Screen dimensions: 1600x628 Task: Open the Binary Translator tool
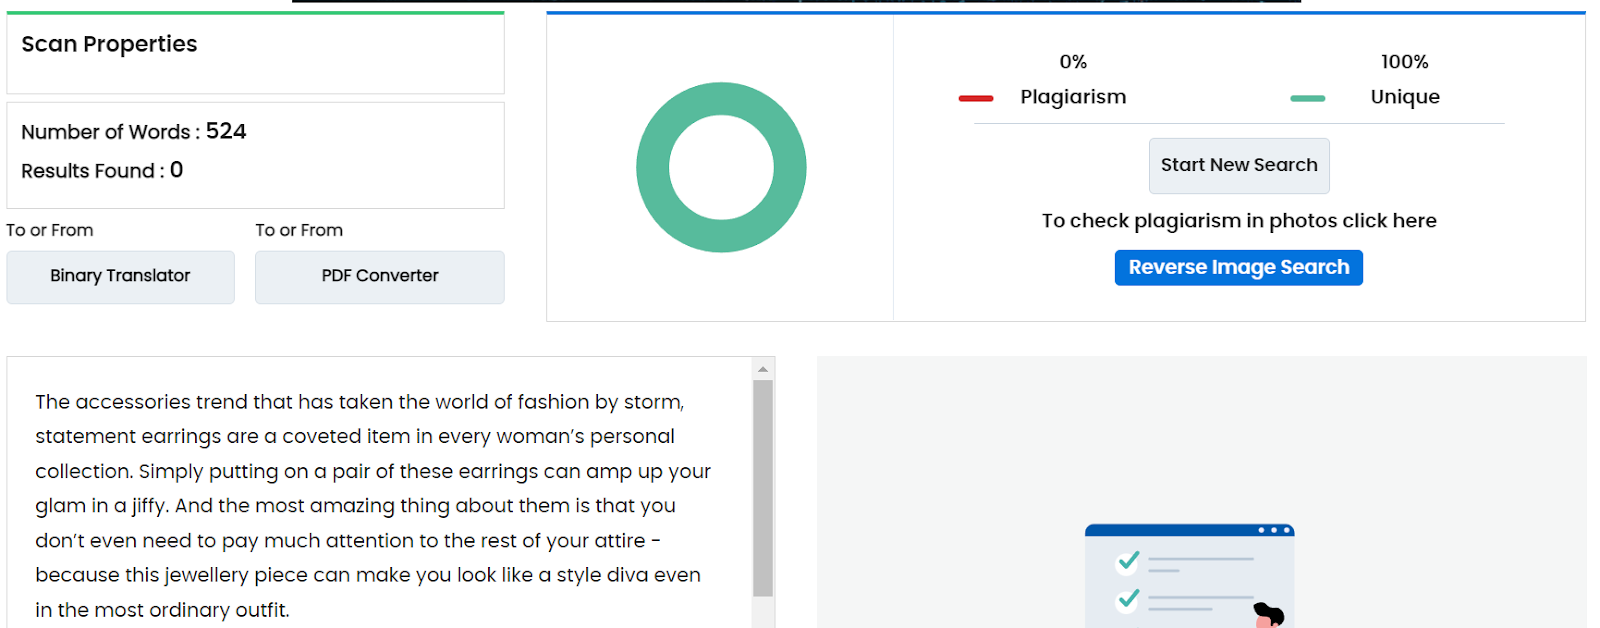click(120, 277)
